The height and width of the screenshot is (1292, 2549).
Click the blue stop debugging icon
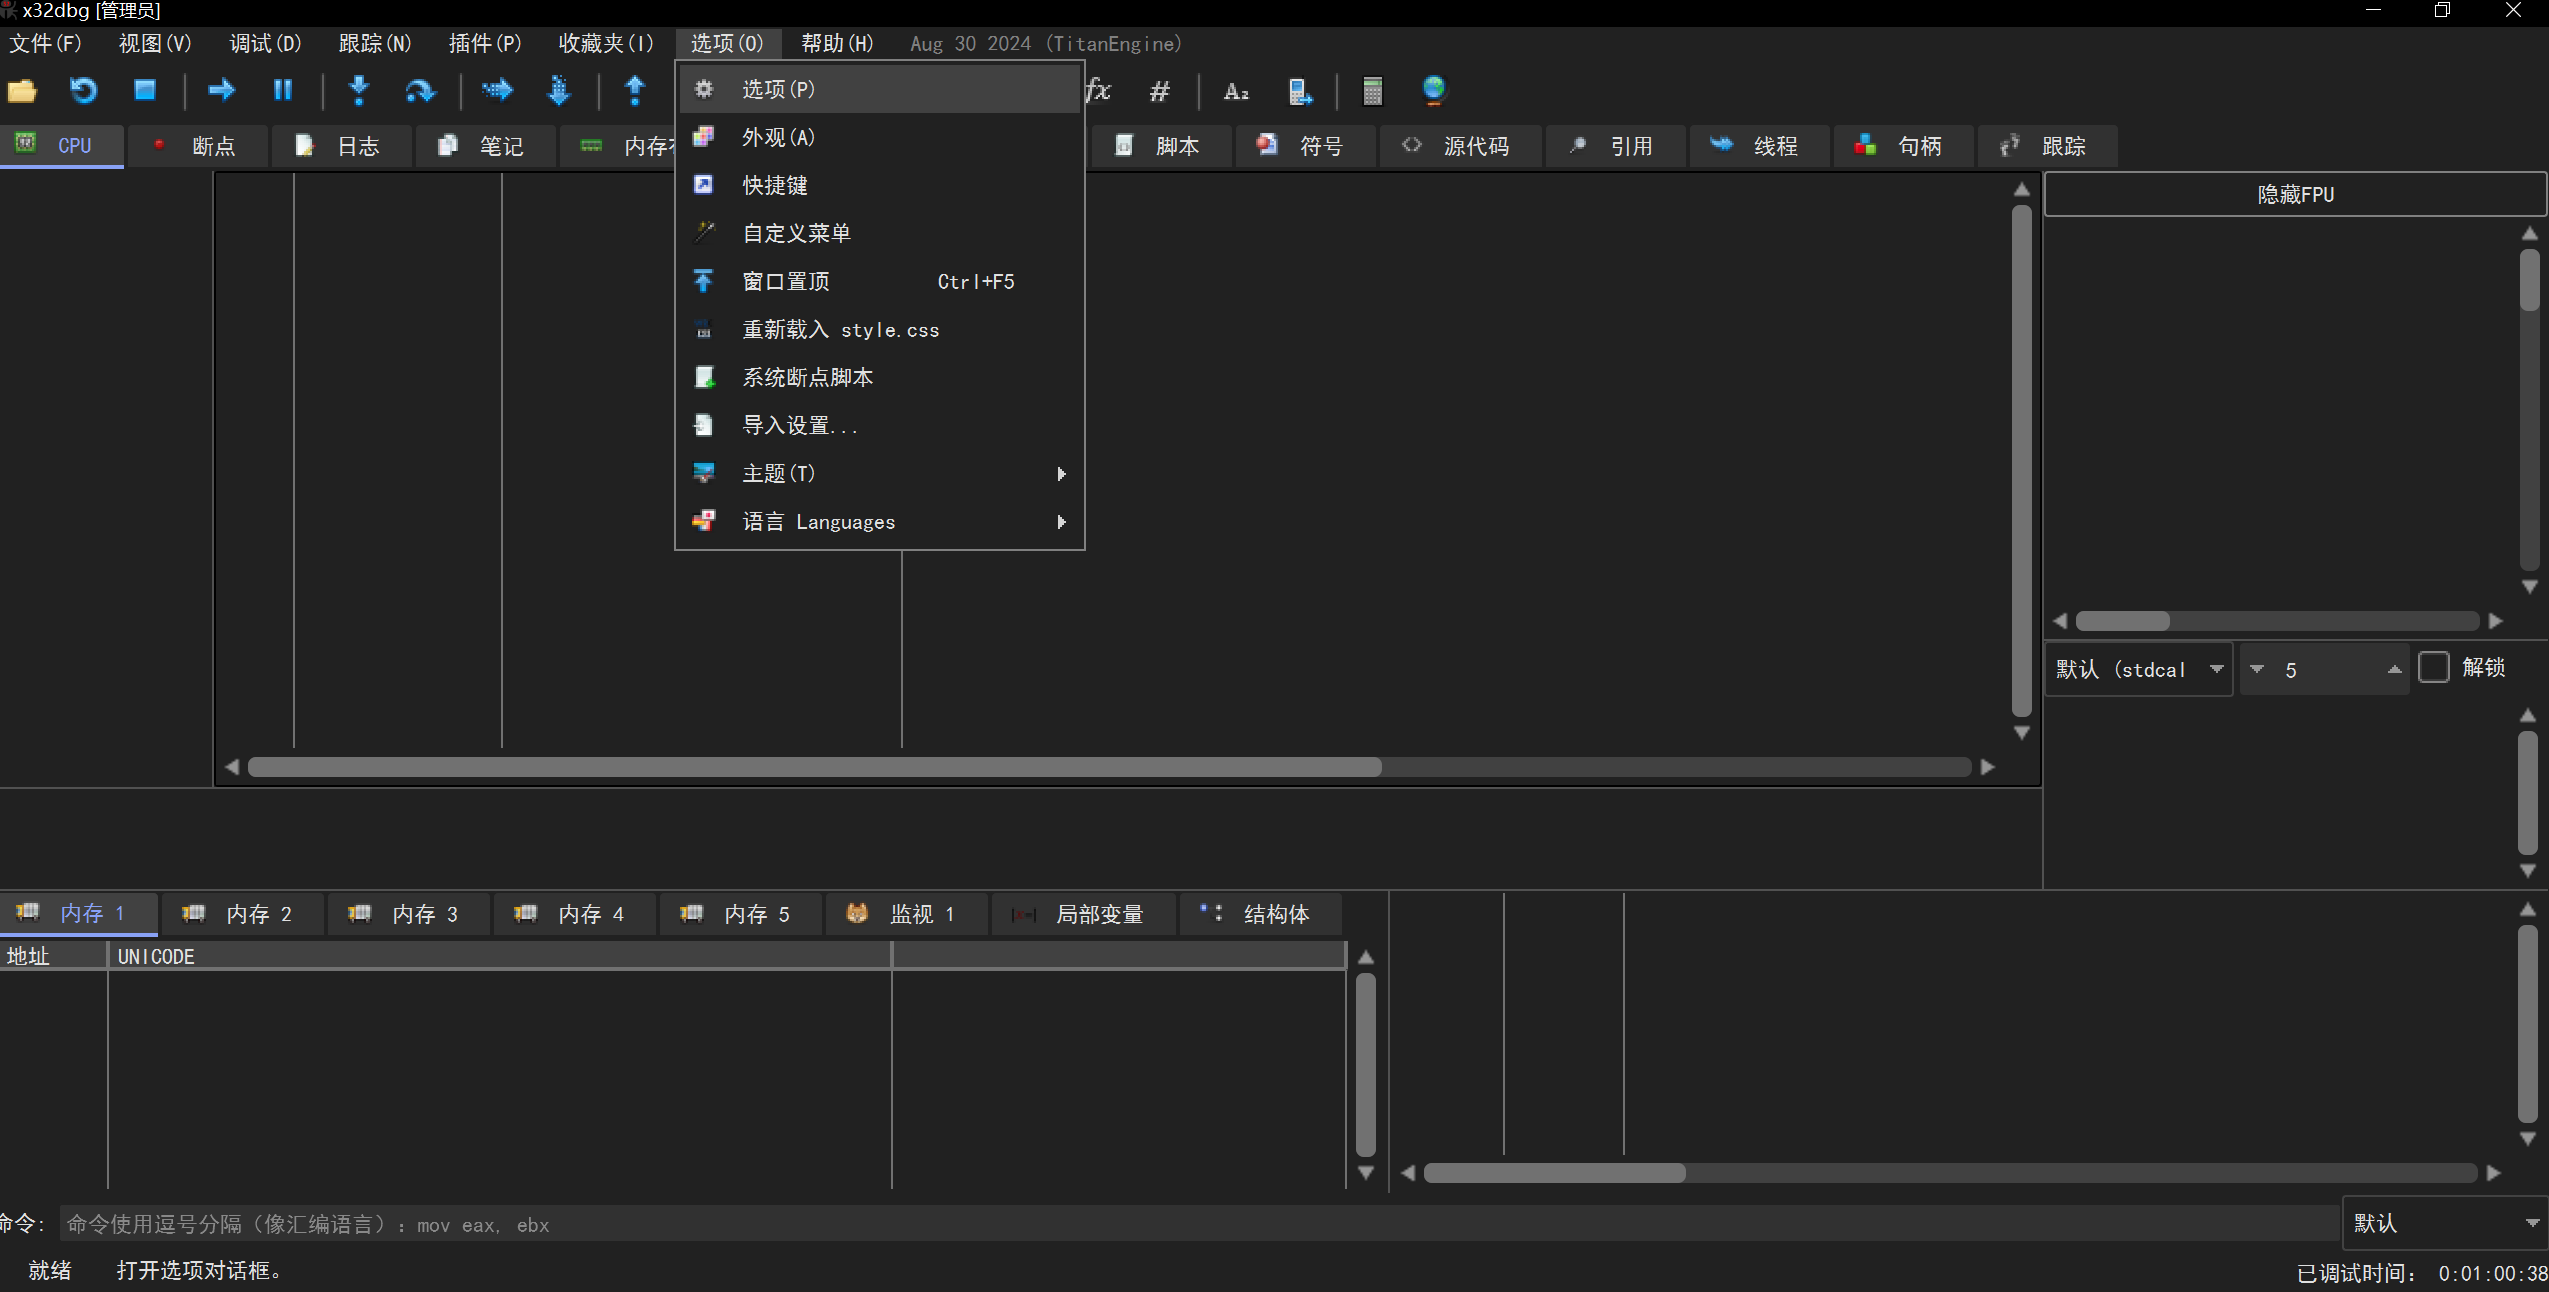point(145,91)
